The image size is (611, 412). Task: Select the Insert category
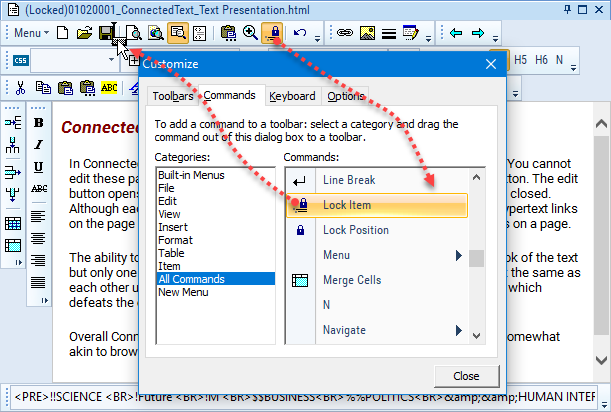tap(173, 227)
